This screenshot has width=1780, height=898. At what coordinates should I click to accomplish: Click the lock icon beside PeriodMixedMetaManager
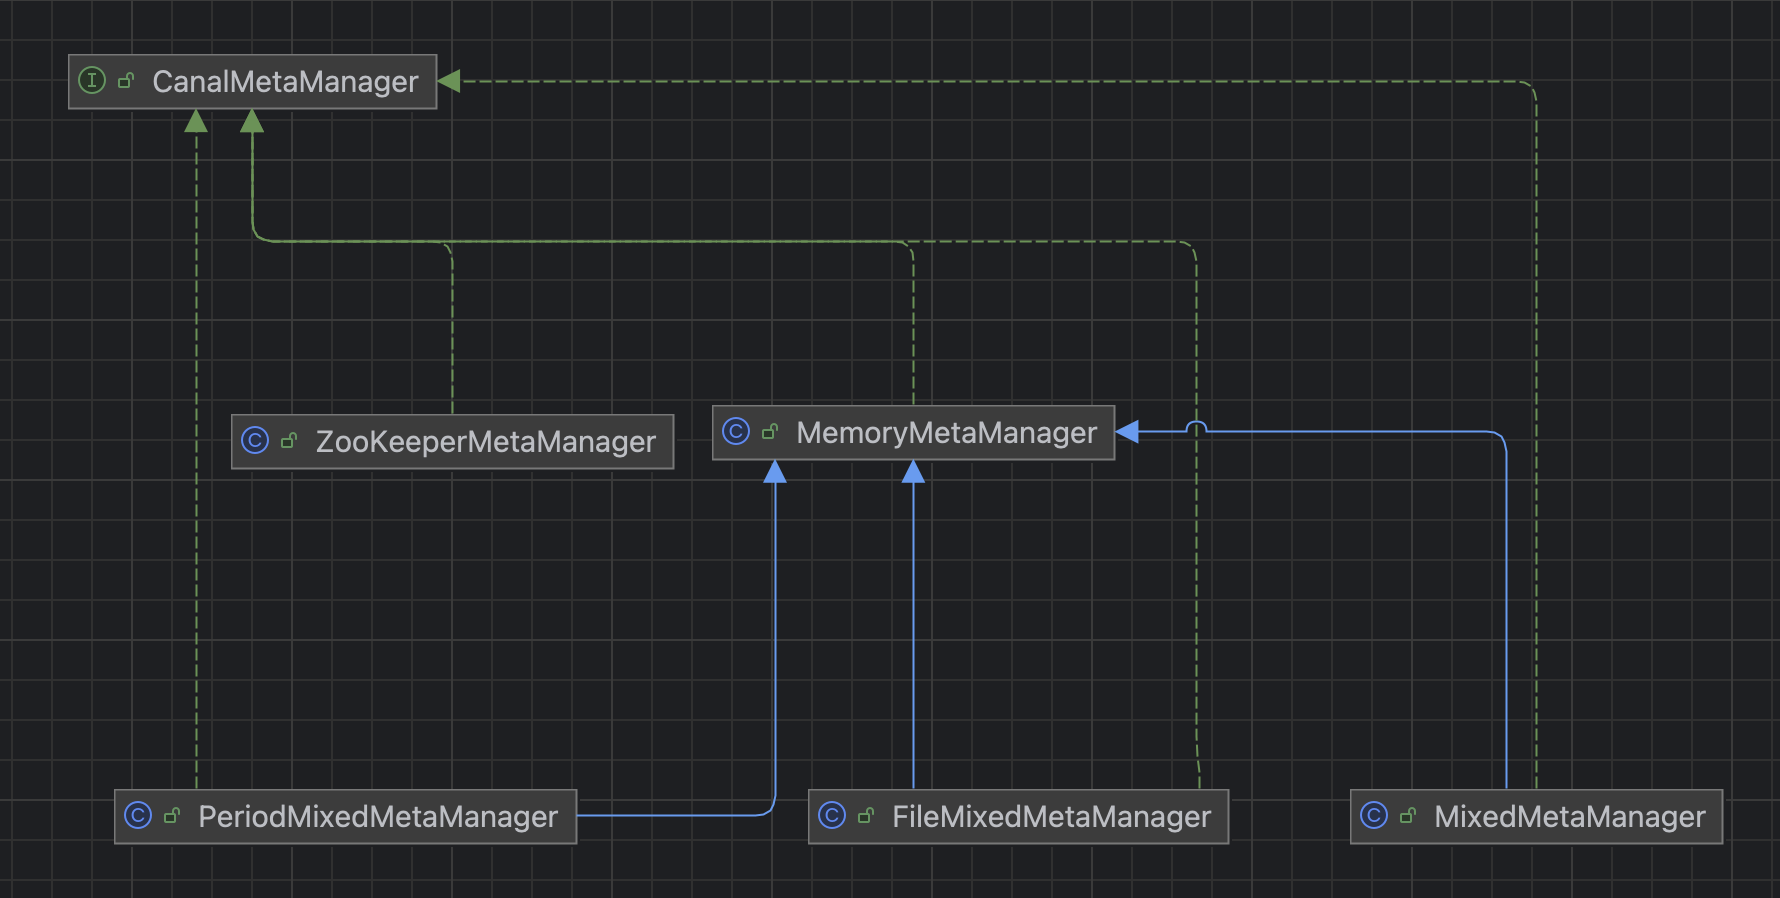[172, 815]
